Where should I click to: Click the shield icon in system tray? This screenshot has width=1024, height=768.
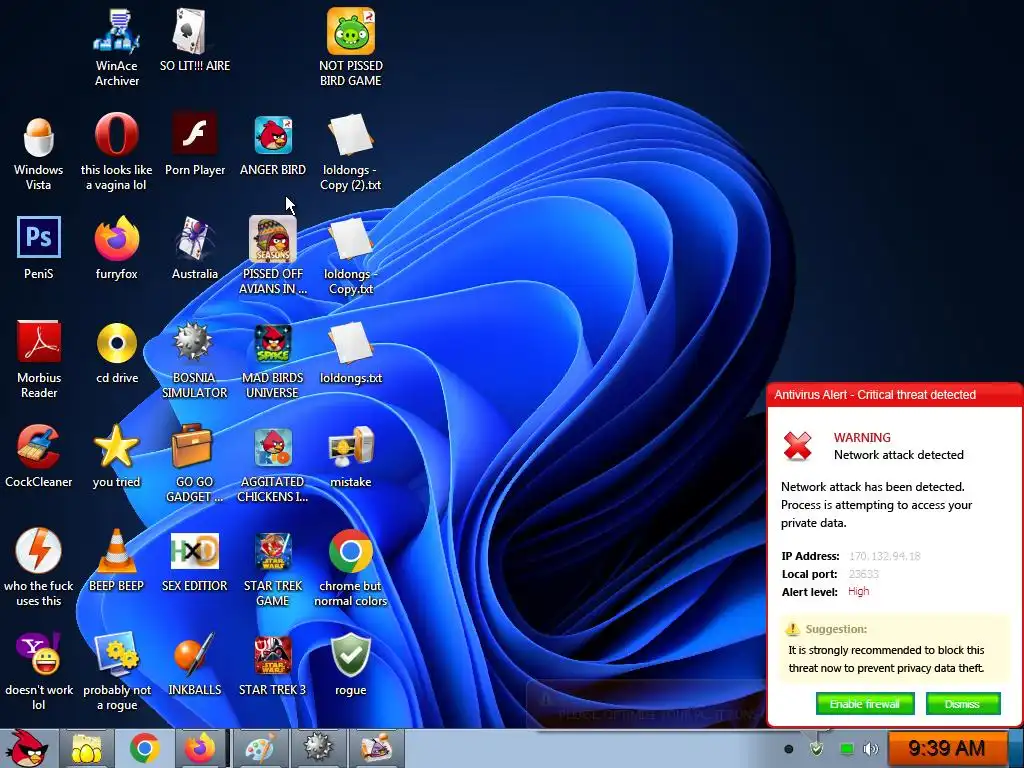point(816,748)
